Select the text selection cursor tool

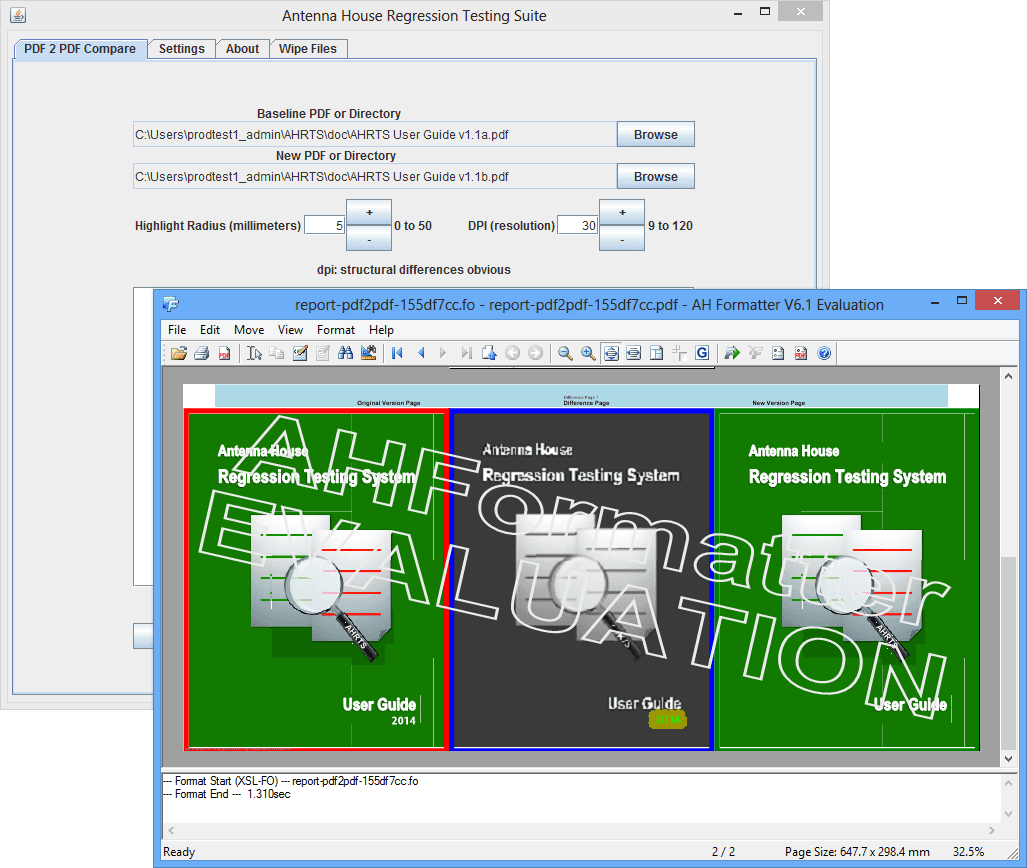pos(255,353)
